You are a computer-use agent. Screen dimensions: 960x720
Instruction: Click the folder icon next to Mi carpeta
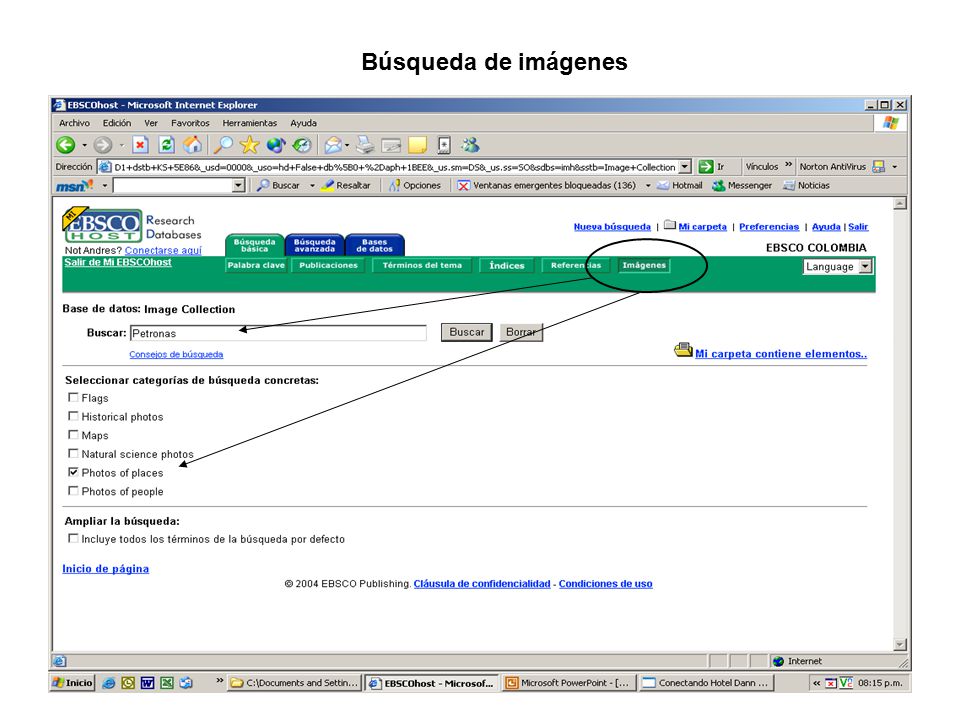pos(670,225)
